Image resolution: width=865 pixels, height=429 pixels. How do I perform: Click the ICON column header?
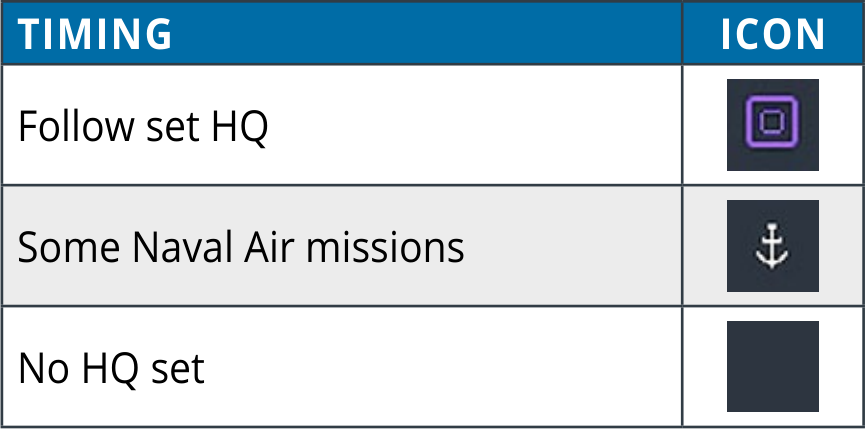[x=772, y=34]
